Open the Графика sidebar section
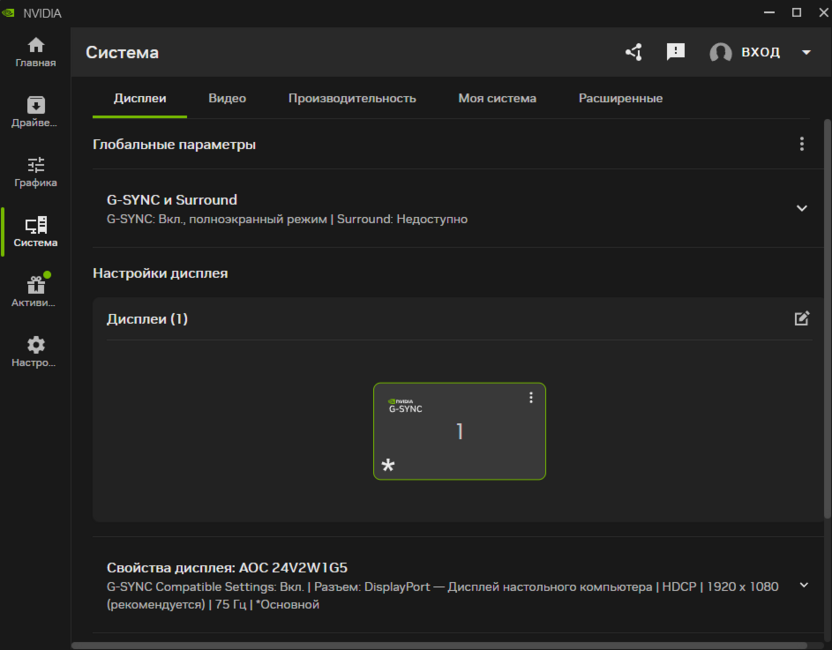 [36, 172]
